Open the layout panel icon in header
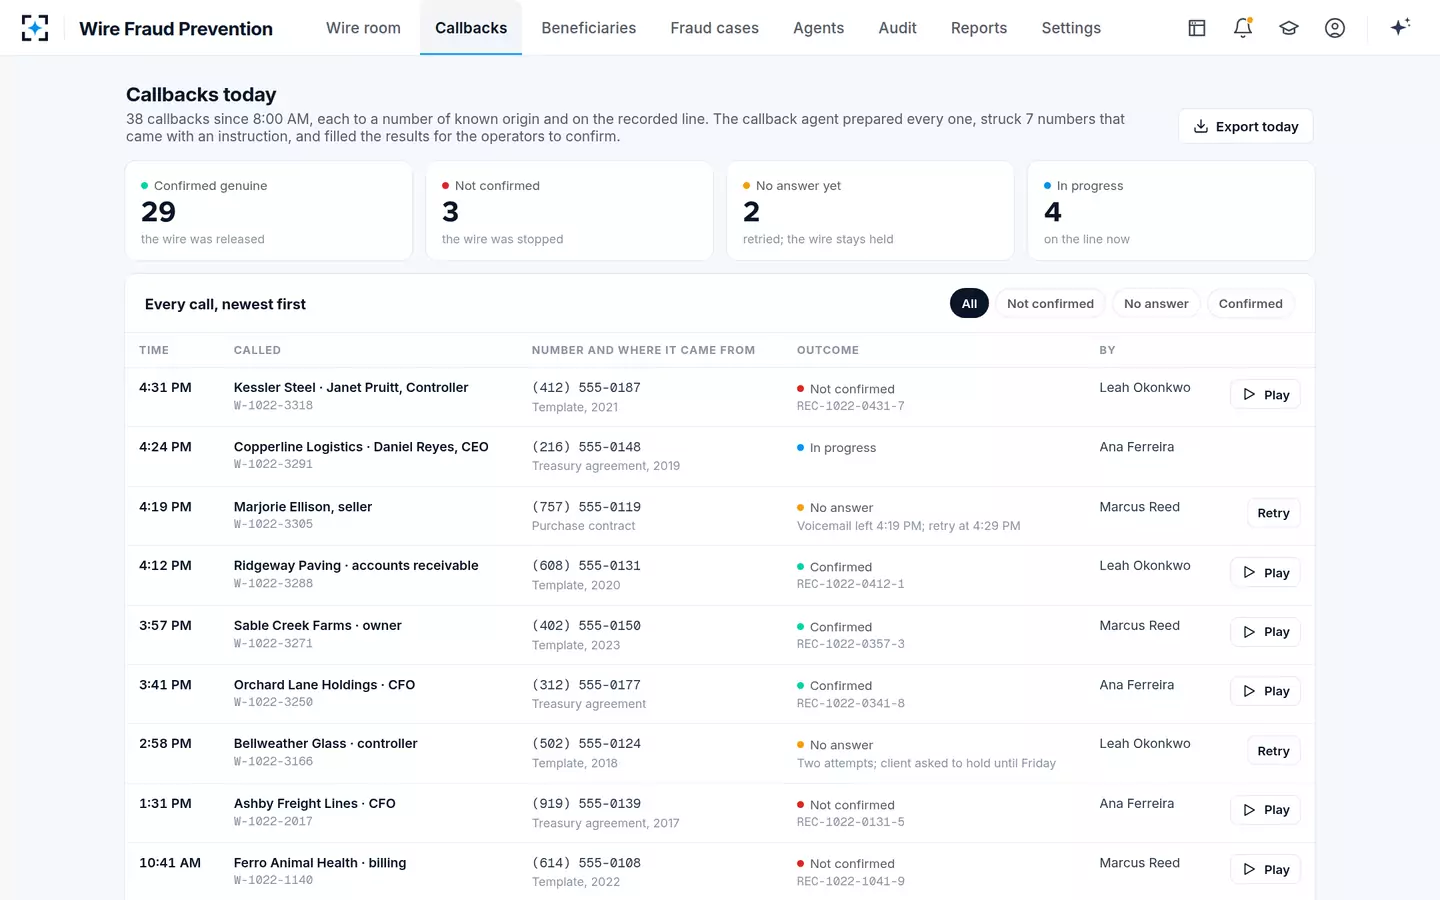 [1197, 28]
